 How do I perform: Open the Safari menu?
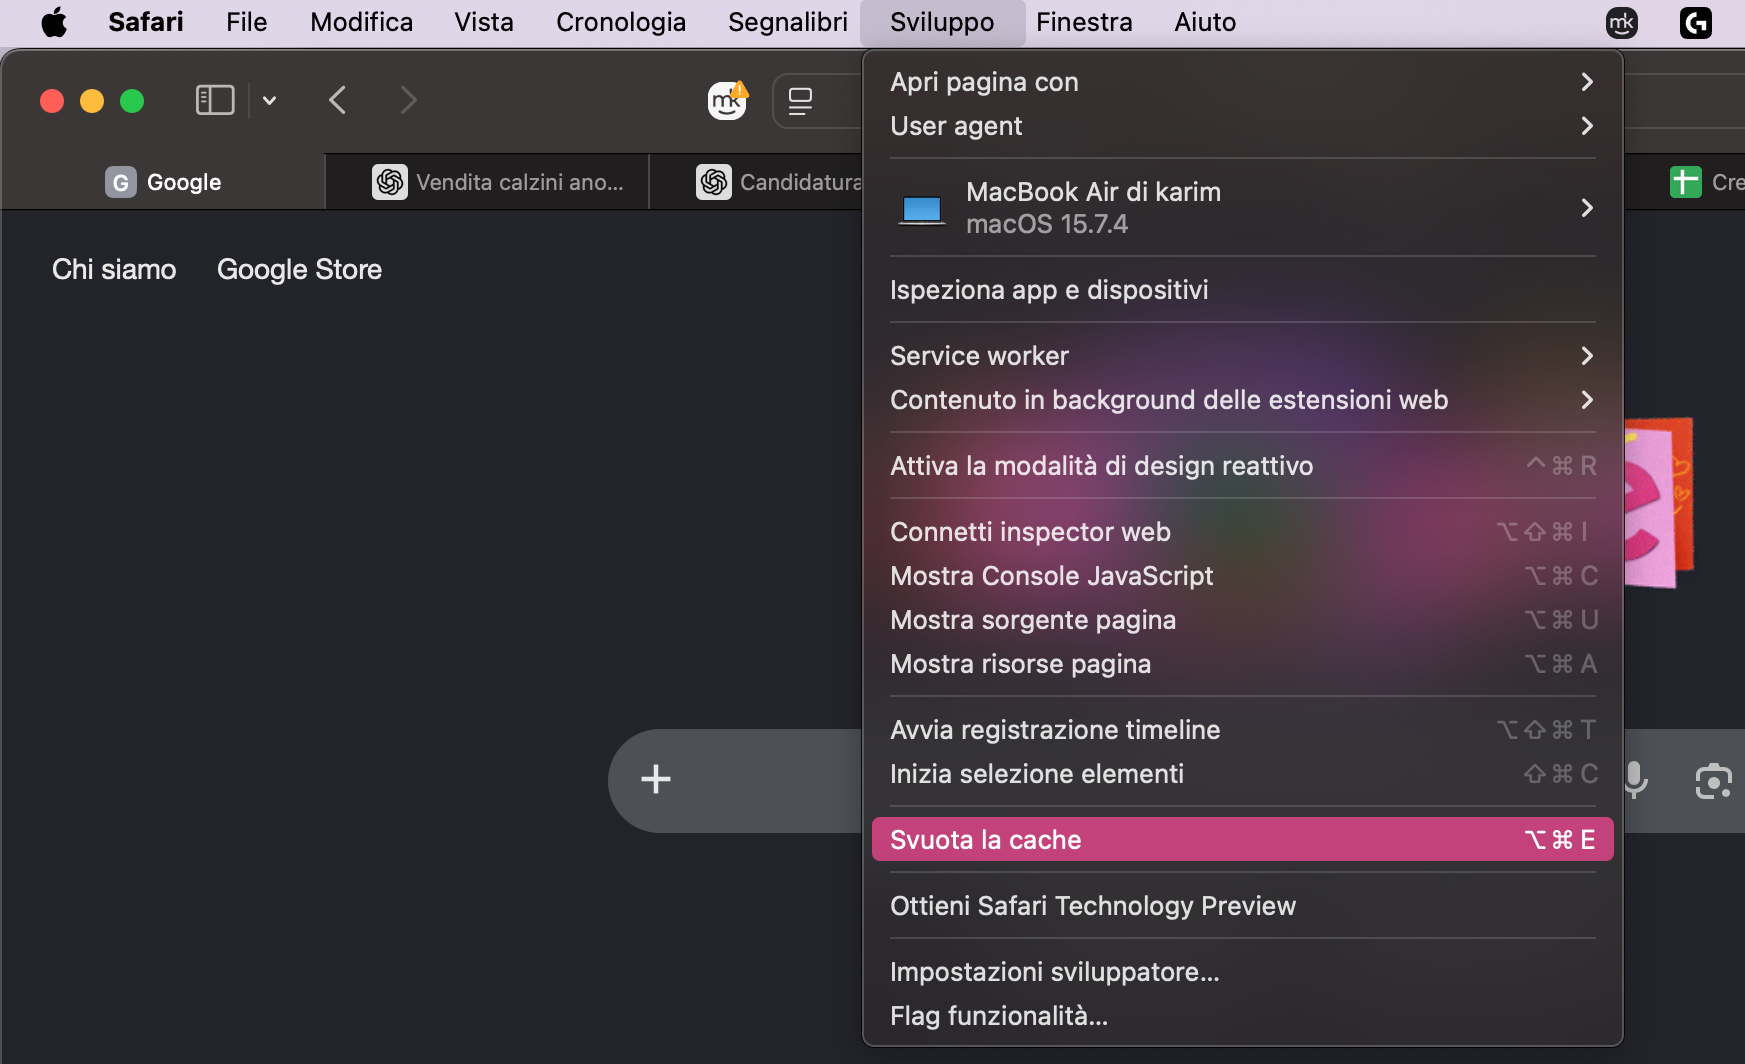(146, 22)
